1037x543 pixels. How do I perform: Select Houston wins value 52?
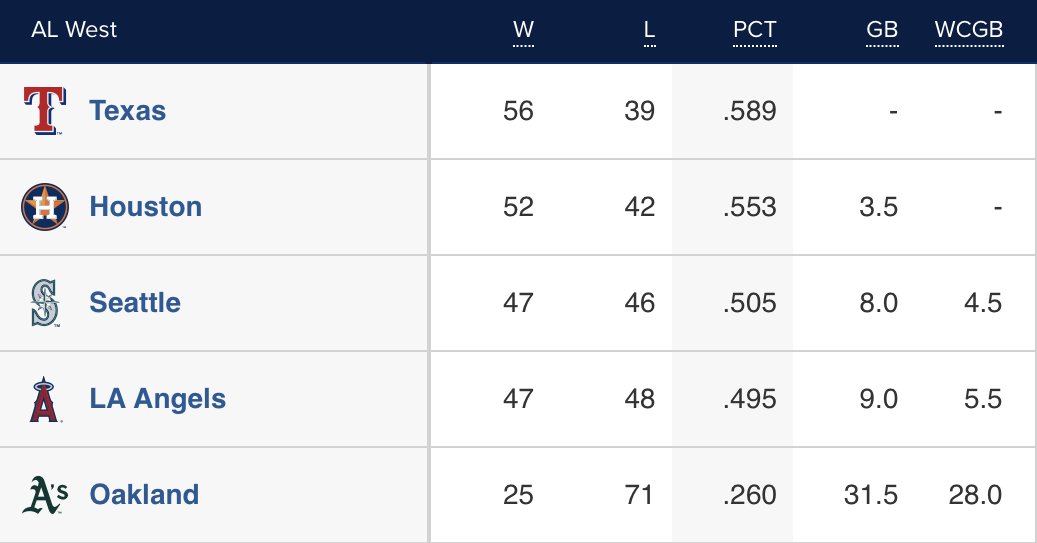click(518, 207)
